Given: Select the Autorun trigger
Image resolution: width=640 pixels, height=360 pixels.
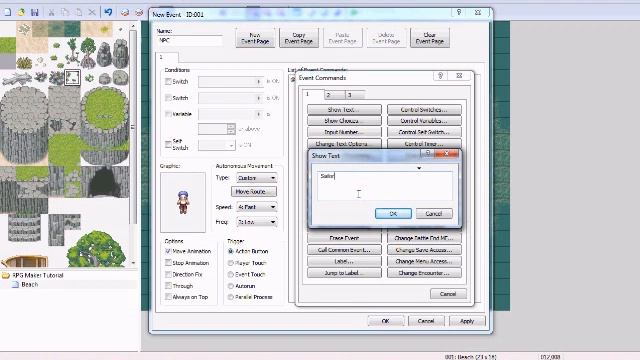Looking at the screenshot, I should [231, 286].
